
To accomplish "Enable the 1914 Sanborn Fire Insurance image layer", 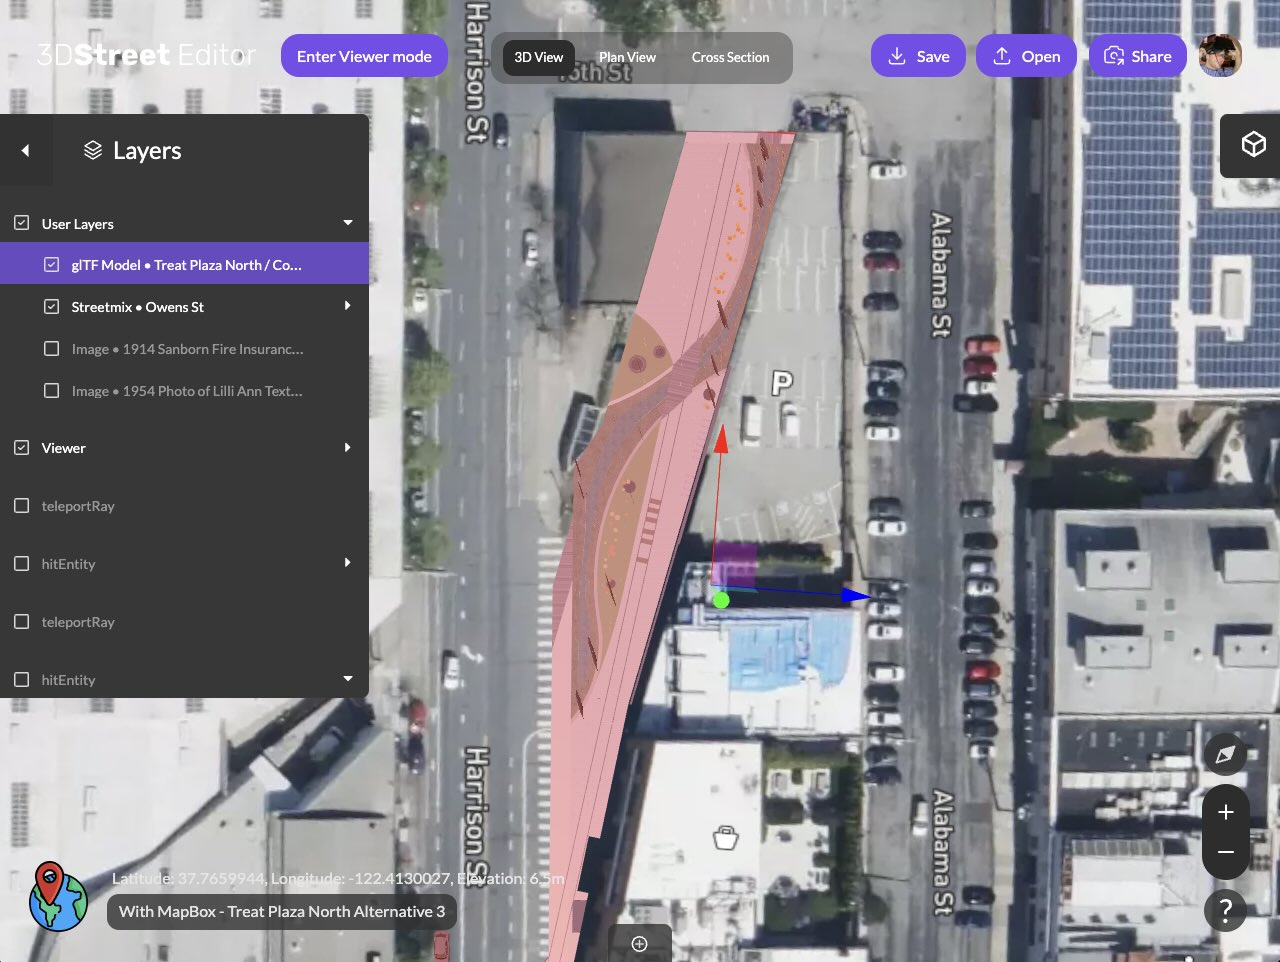I will coord(52,349).
